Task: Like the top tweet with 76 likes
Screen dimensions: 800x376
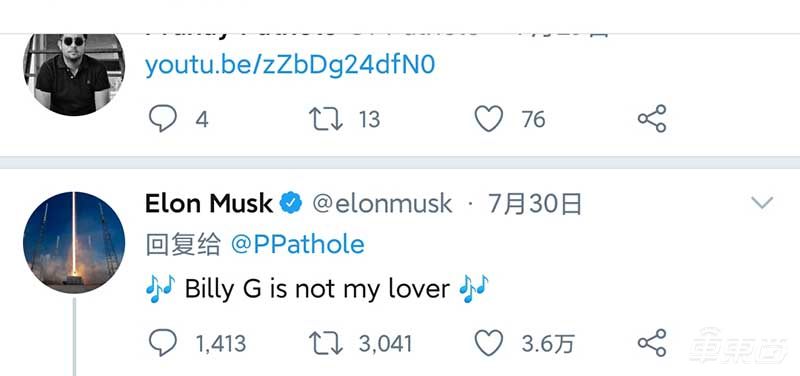Action: 489,119
